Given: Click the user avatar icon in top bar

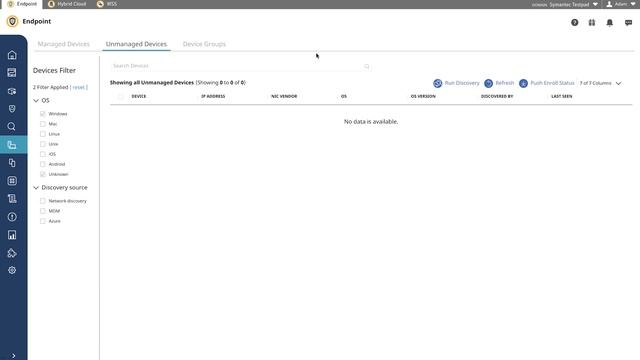Looking at the screenshot, I should (x=609, y=4).
